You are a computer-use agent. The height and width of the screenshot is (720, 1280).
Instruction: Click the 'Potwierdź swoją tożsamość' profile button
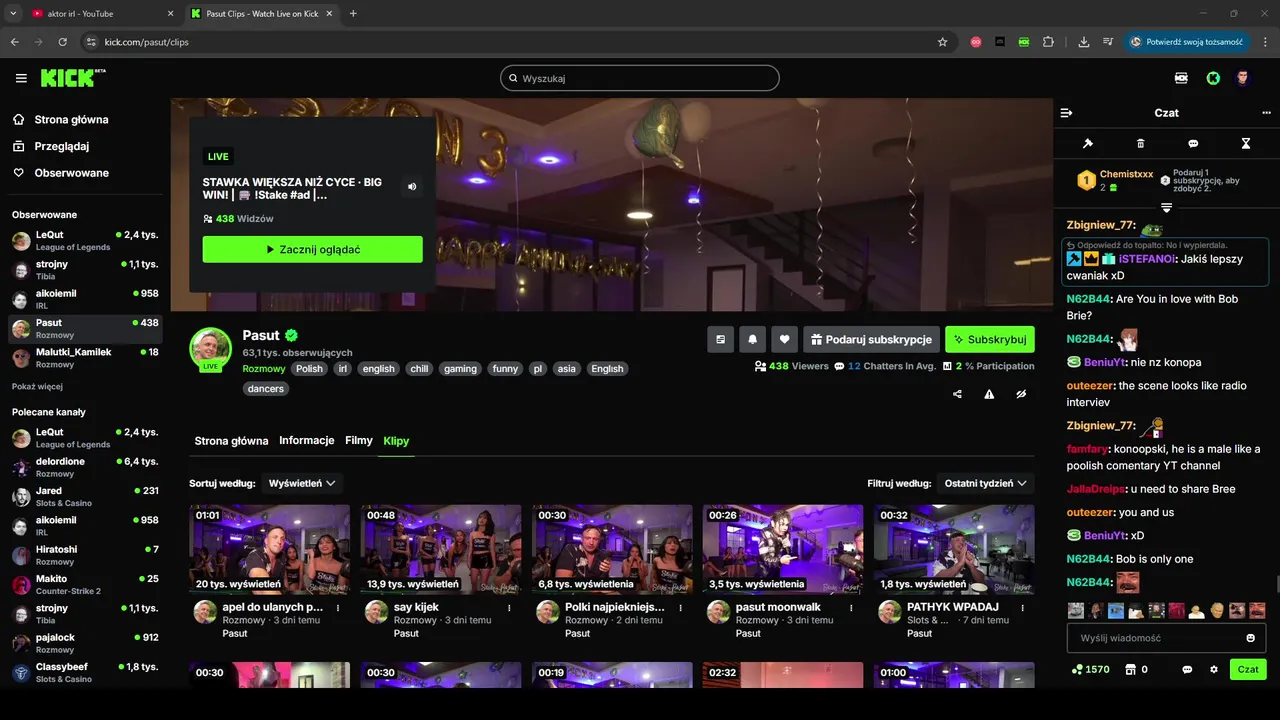pyautogui.click(x=1186, y=42)
